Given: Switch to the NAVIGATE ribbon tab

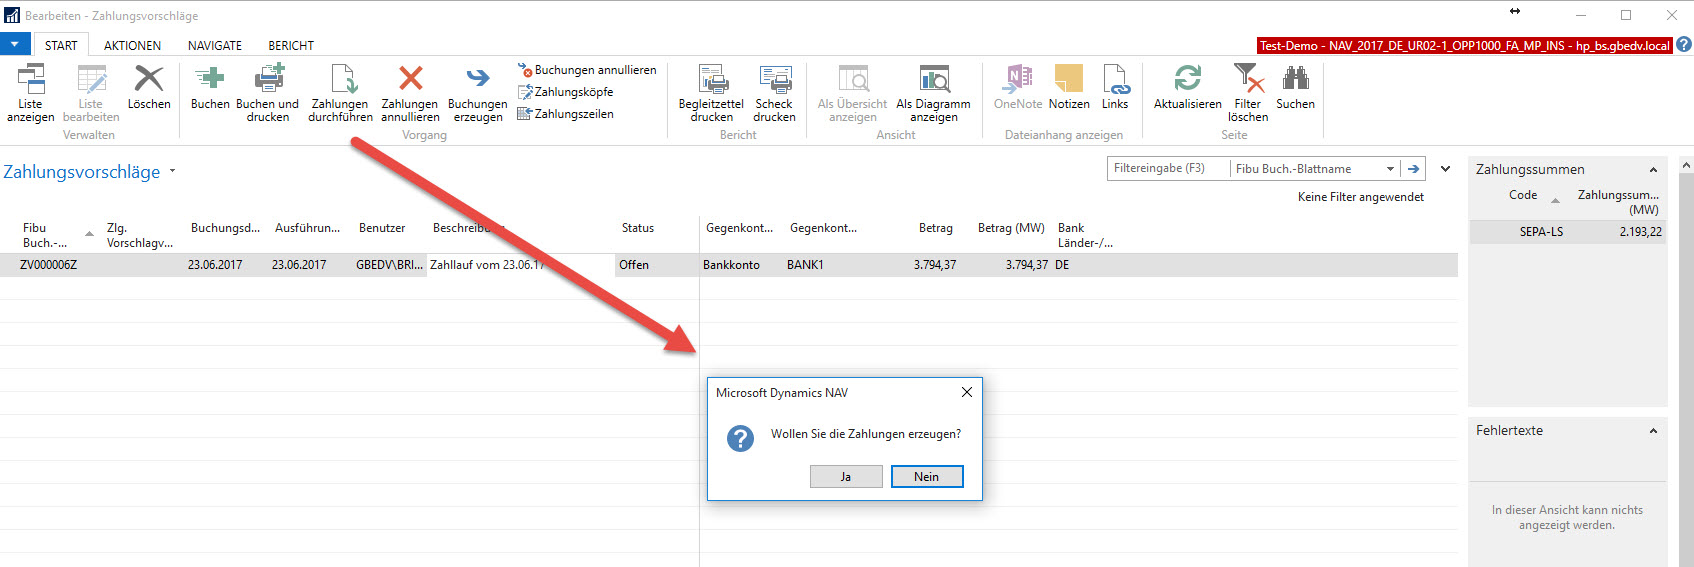Looking at the screenshot, I should point(215,45).
